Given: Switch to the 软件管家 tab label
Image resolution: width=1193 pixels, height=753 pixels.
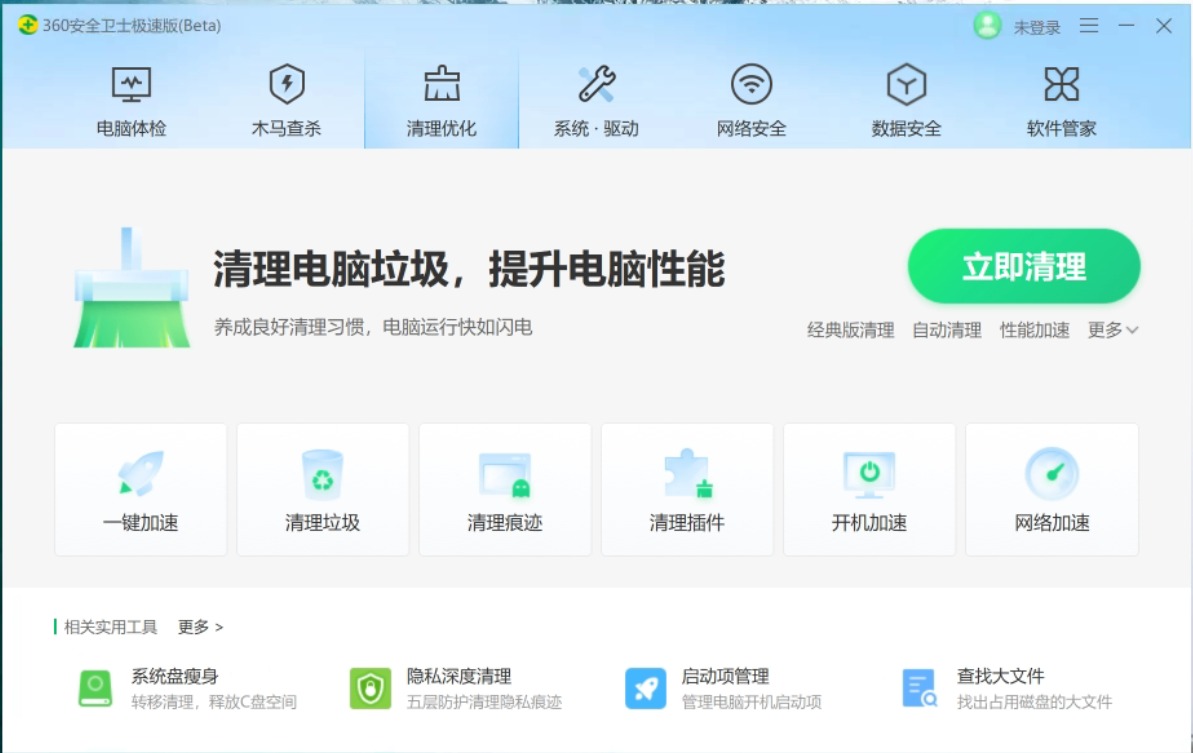Looking at the screenshot, I should point(1061,129).
